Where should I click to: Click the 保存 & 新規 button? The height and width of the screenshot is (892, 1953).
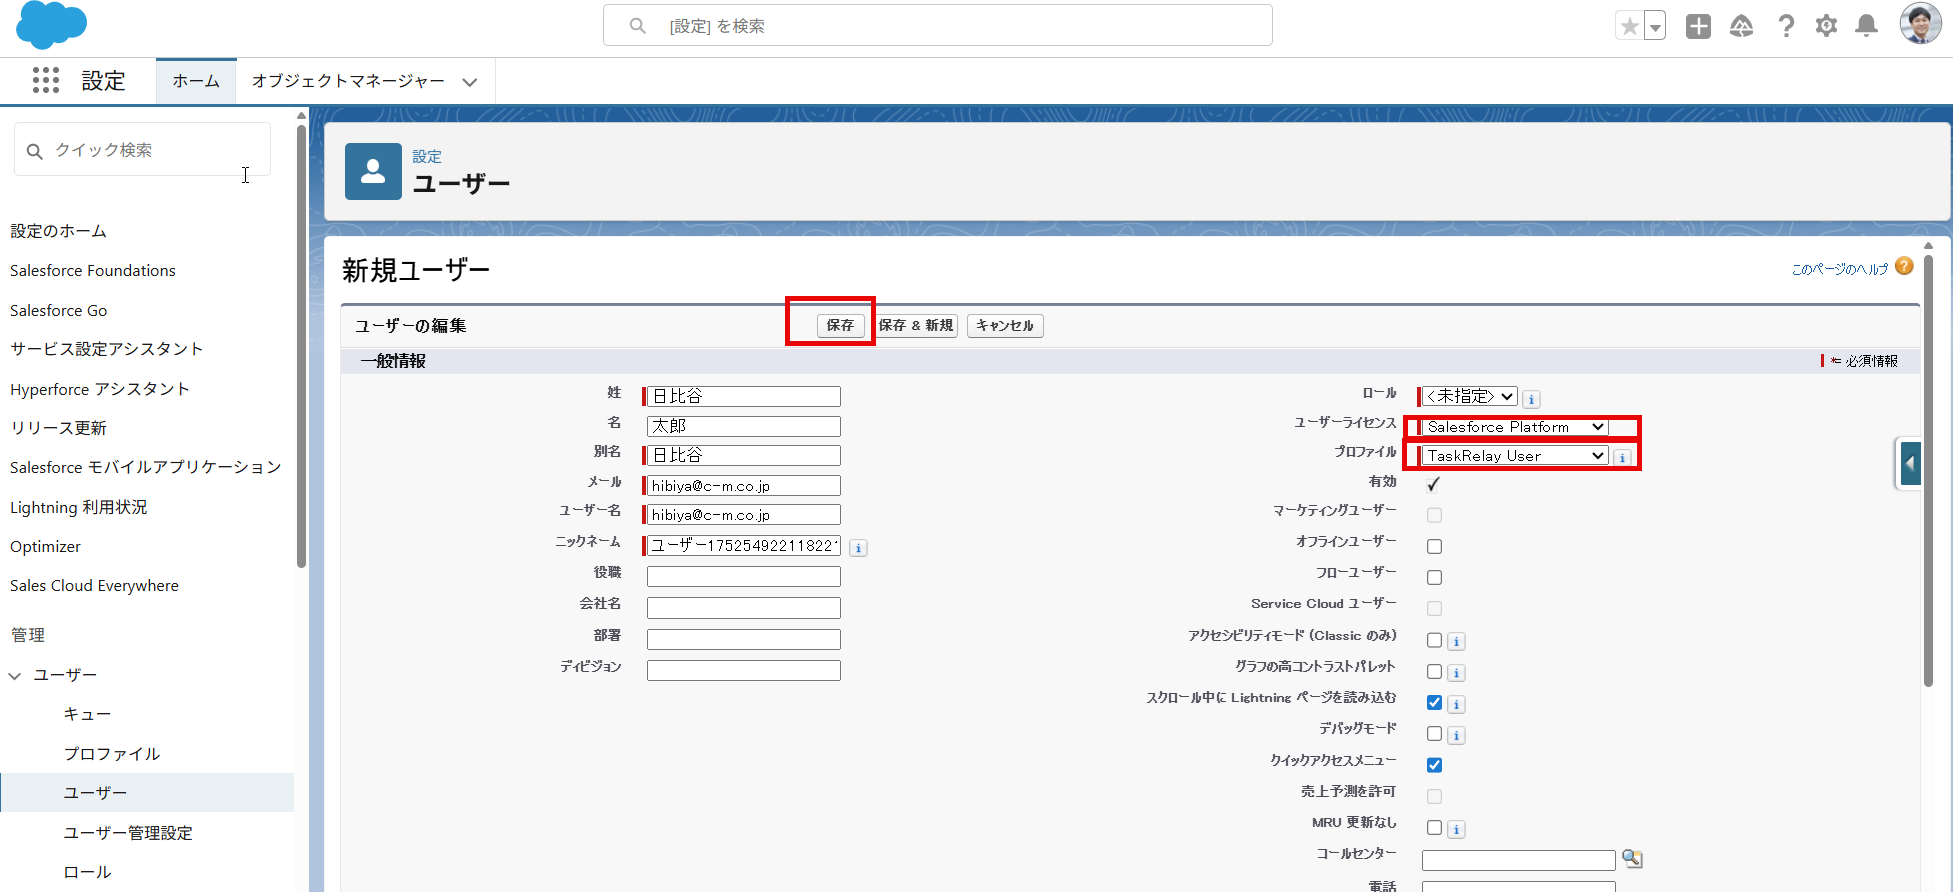pos(916,325)
